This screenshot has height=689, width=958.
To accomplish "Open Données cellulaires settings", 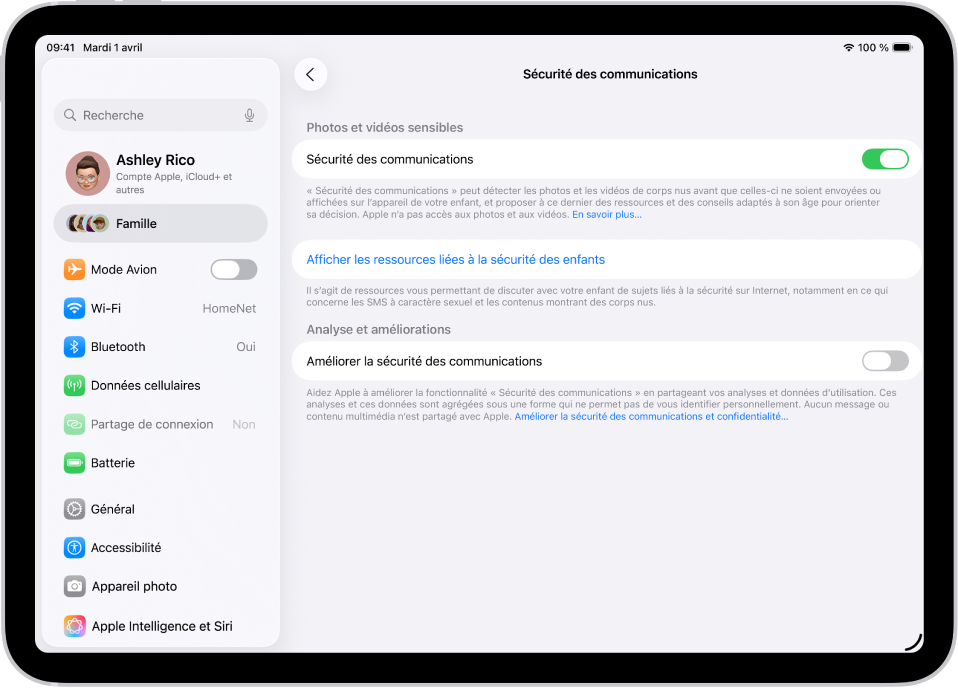I will pyautogui.click(x=141, y=385).
